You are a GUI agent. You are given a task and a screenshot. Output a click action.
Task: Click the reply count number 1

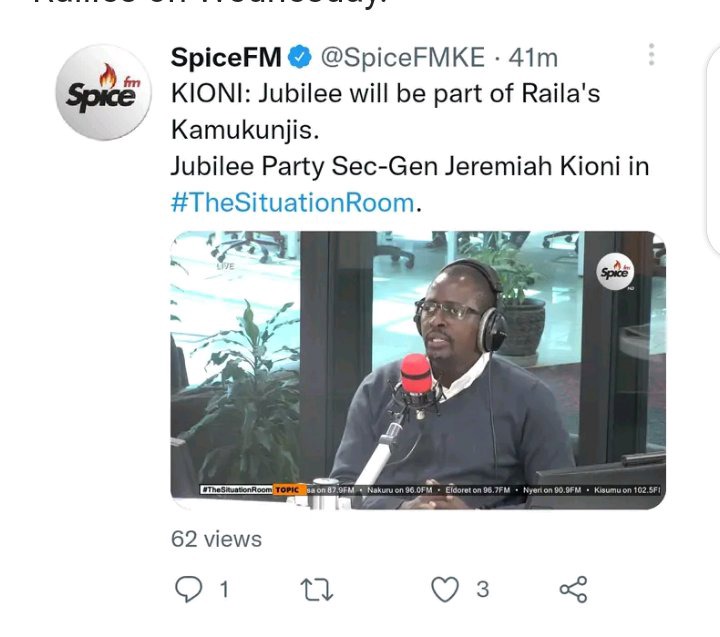[x=224, y=589]
